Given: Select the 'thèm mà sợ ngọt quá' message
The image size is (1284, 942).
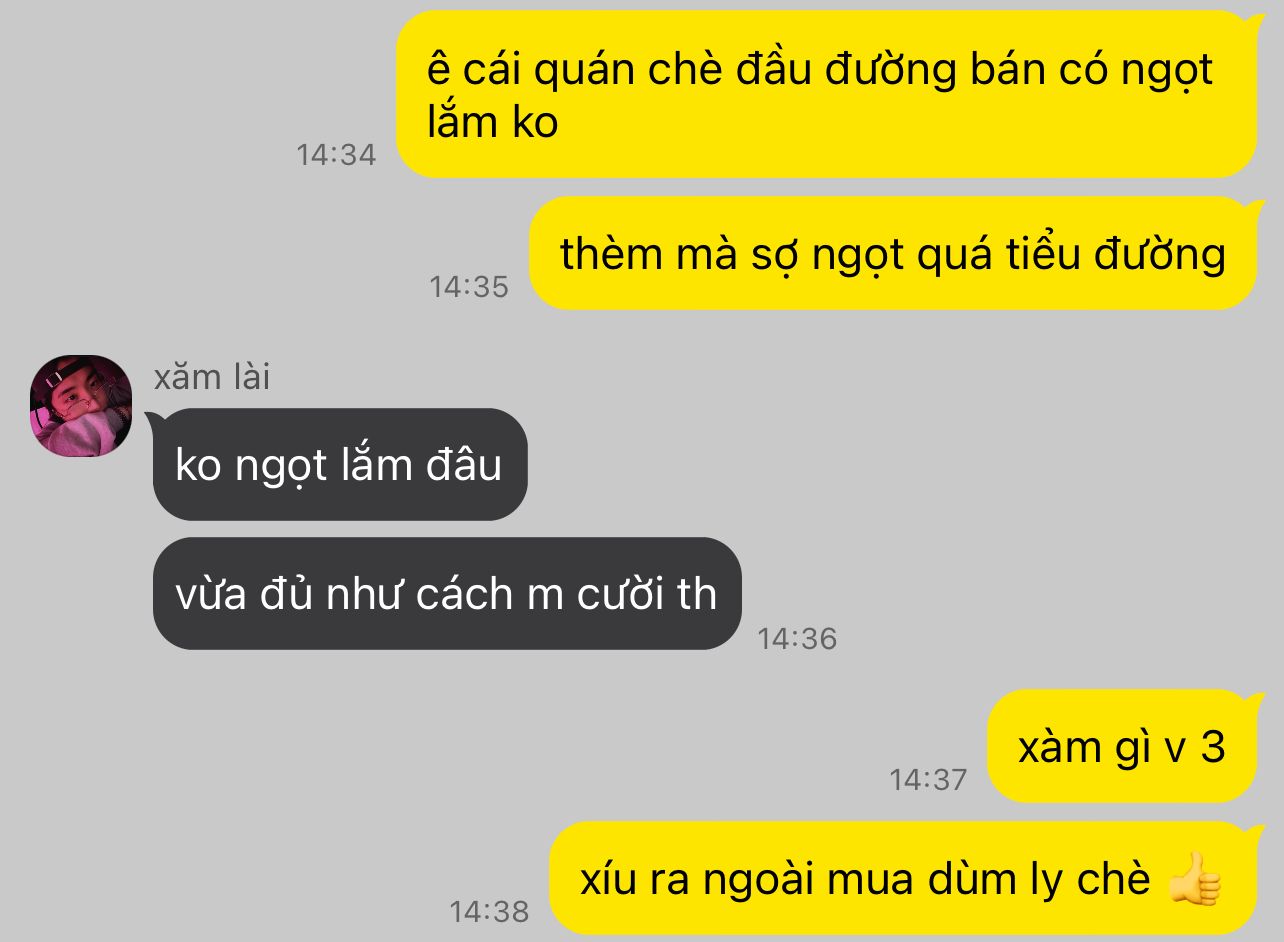Looking at the screenshot, I should [893, 254].
